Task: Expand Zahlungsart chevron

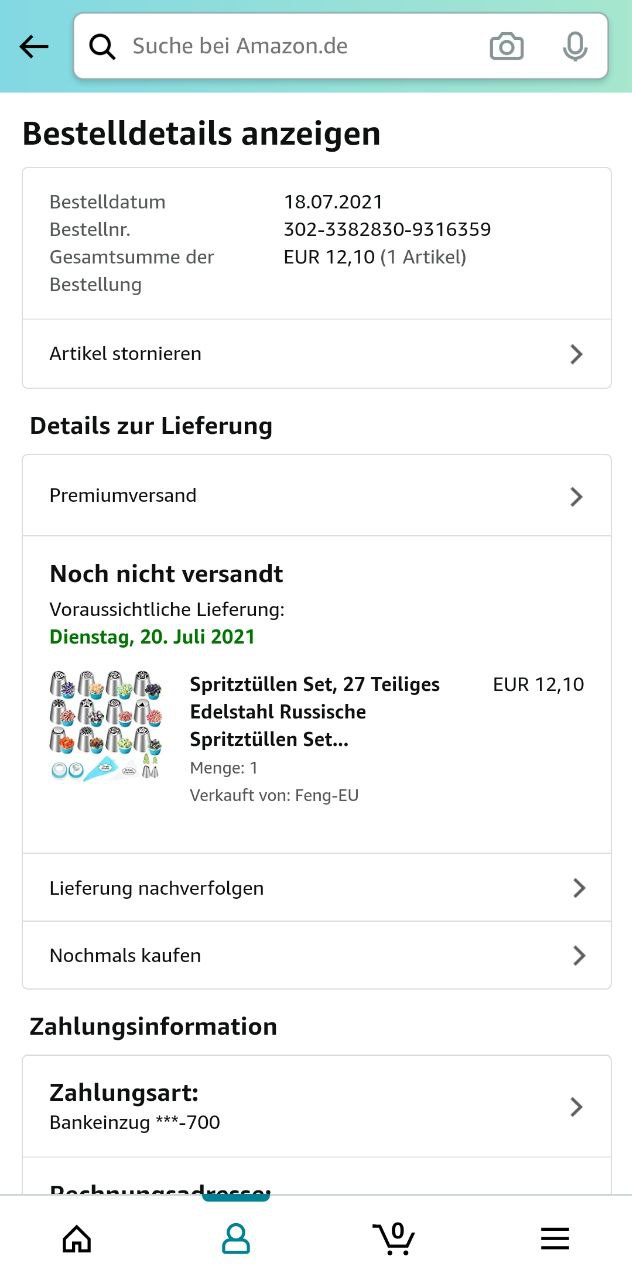Action: tap(576, 1107)
